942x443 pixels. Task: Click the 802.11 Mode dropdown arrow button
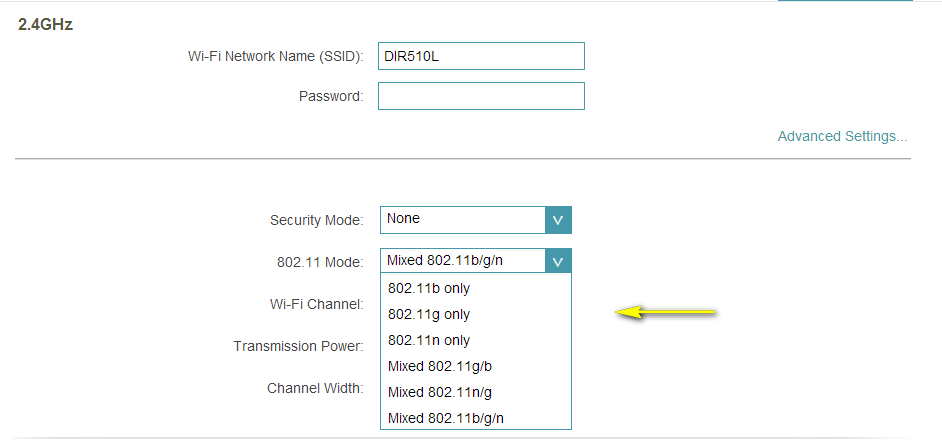(x=558, y=262)
